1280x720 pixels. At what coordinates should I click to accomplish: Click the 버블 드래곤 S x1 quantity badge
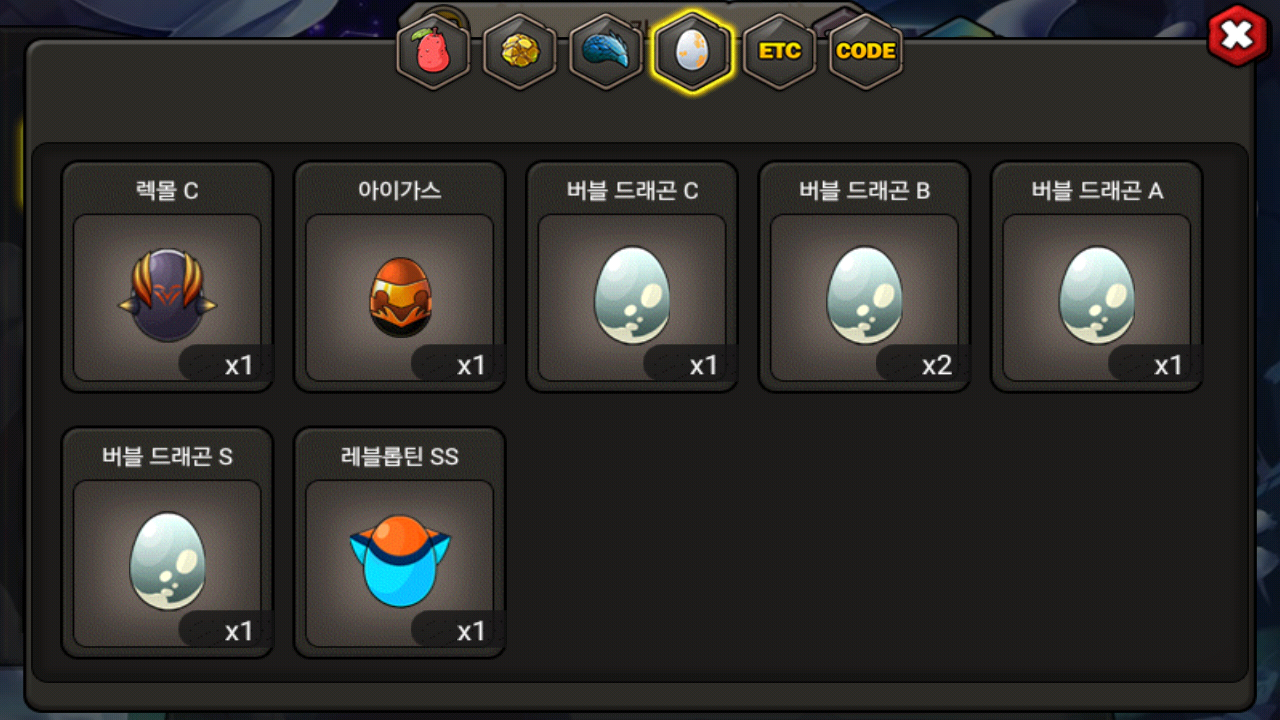click(x=225, y=630)
